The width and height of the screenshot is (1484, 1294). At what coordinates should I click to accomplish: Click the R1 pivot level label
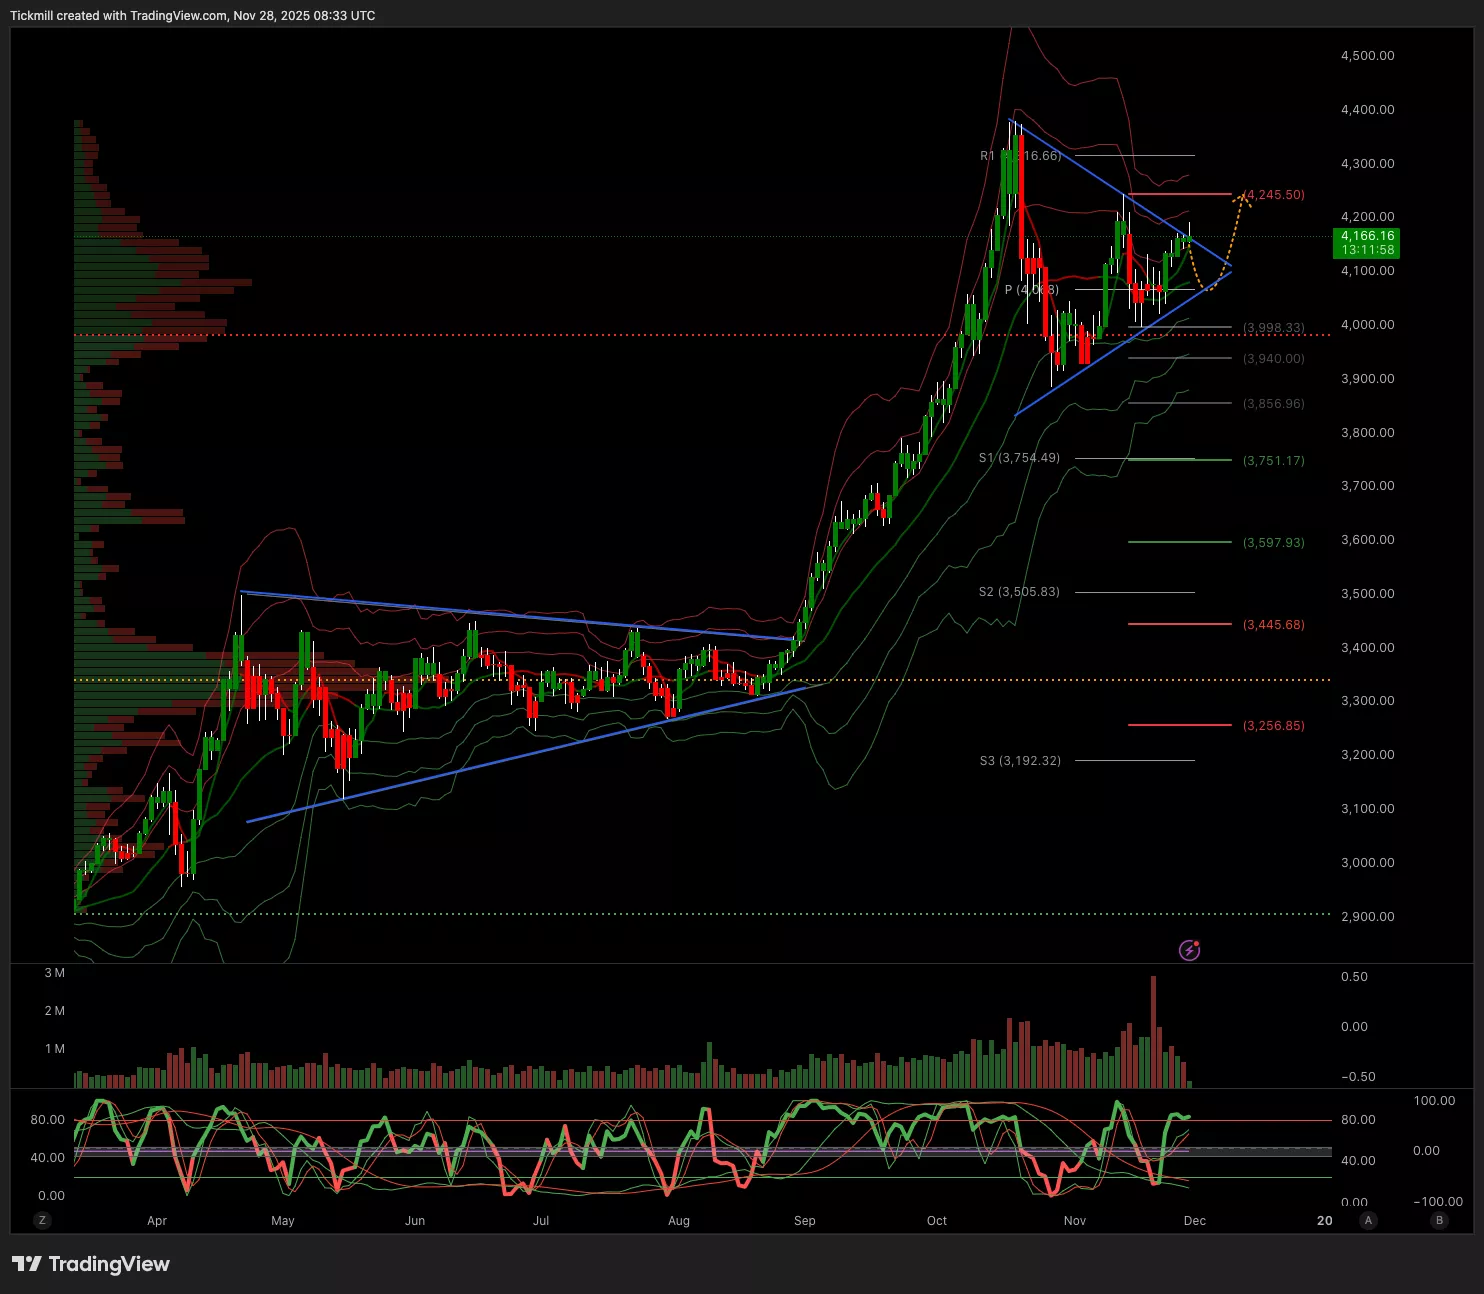click(1020, 156)
